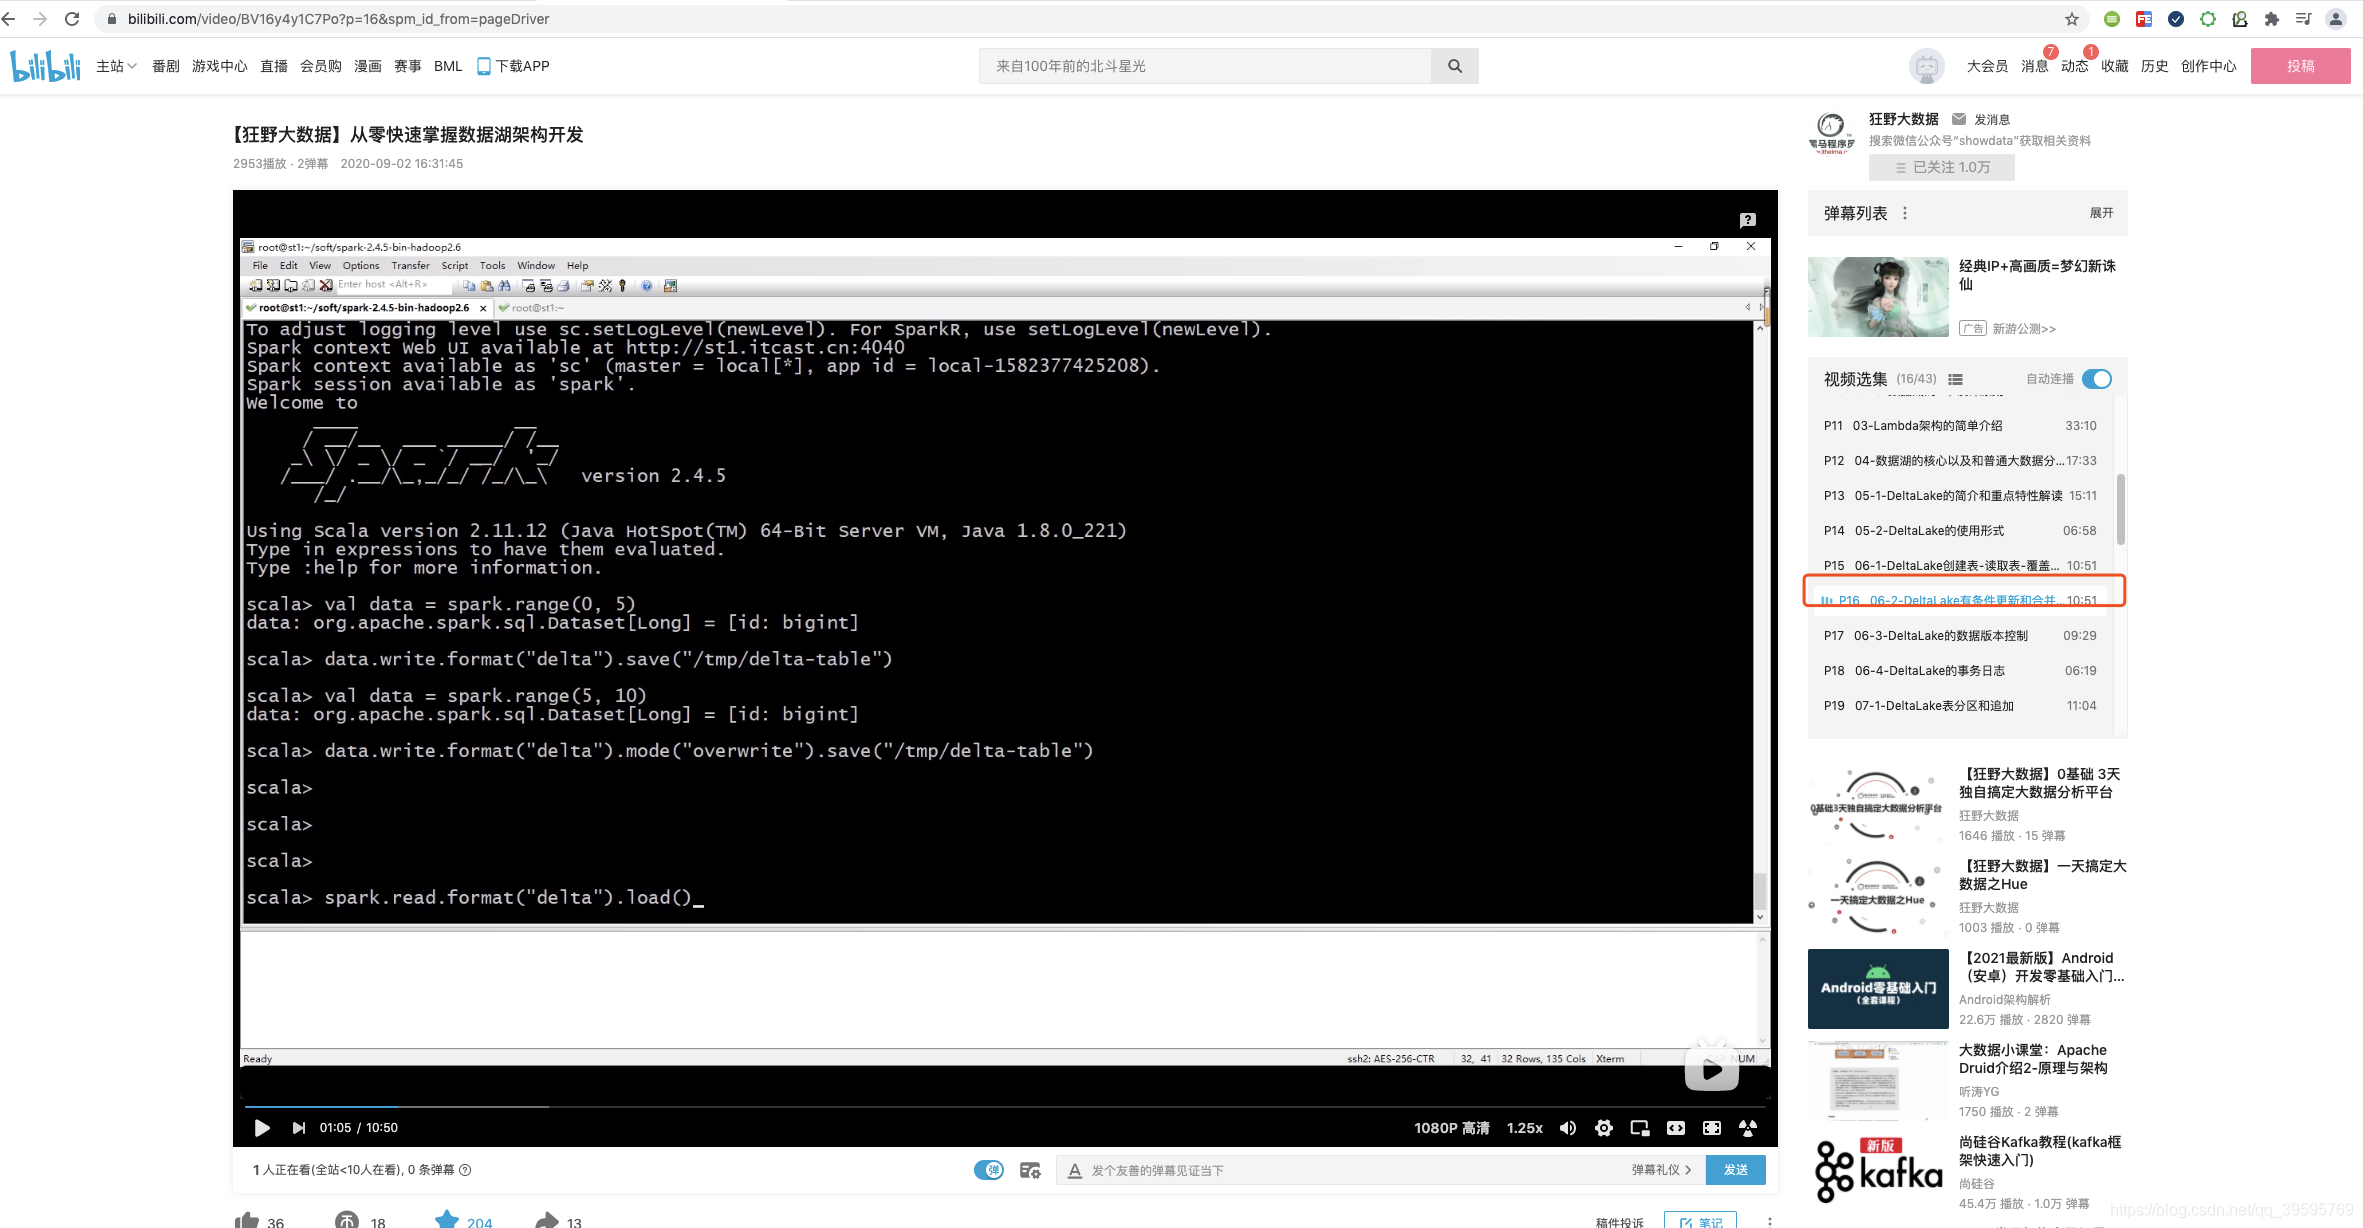The height and width of the screenshot is (1228, 2363).
Task: Open browser extensions puzzle icon
Action: (x=2272, y=19)
